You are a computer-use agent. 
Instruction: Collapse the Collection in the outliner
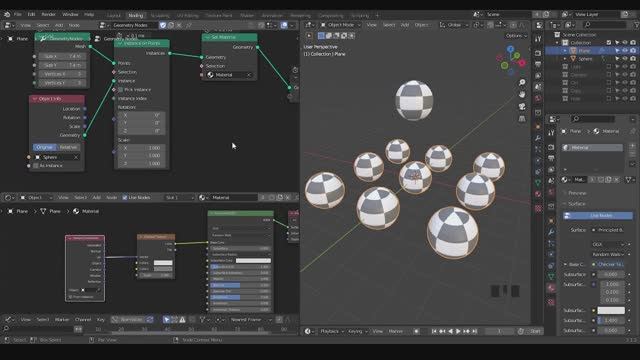click(x=557, y=42)
